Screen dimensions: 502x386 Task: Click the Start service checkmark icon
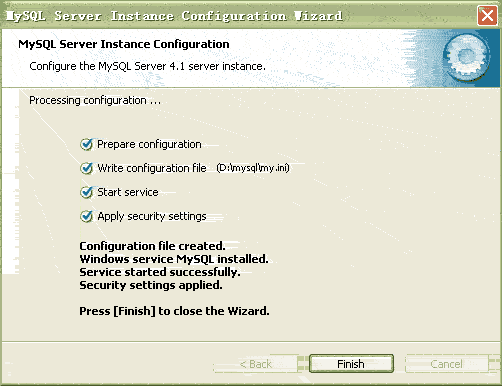[86, 192]
